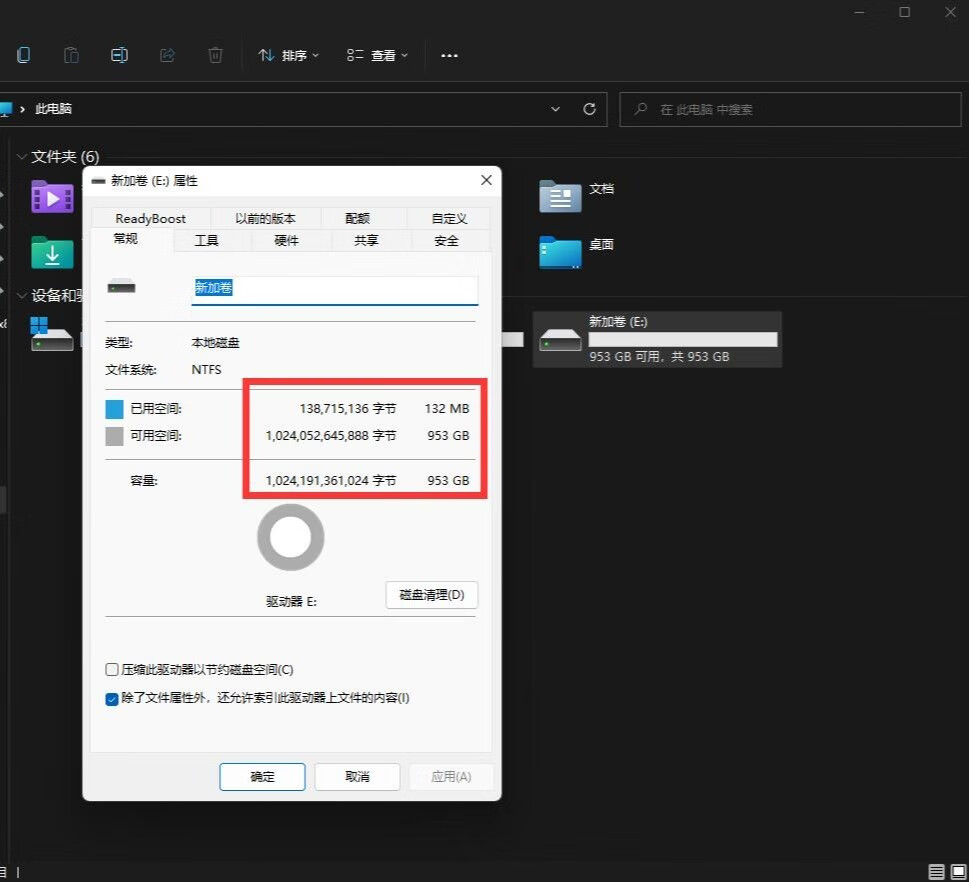Click the 取消 button
The image size is (969, 882).
click(x=357, y=776)
